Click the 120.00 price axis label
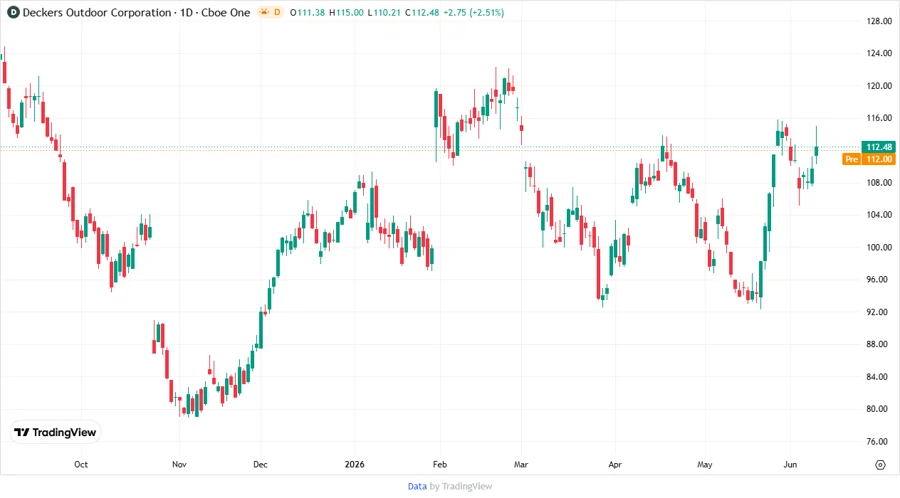 tap(879, 86)
